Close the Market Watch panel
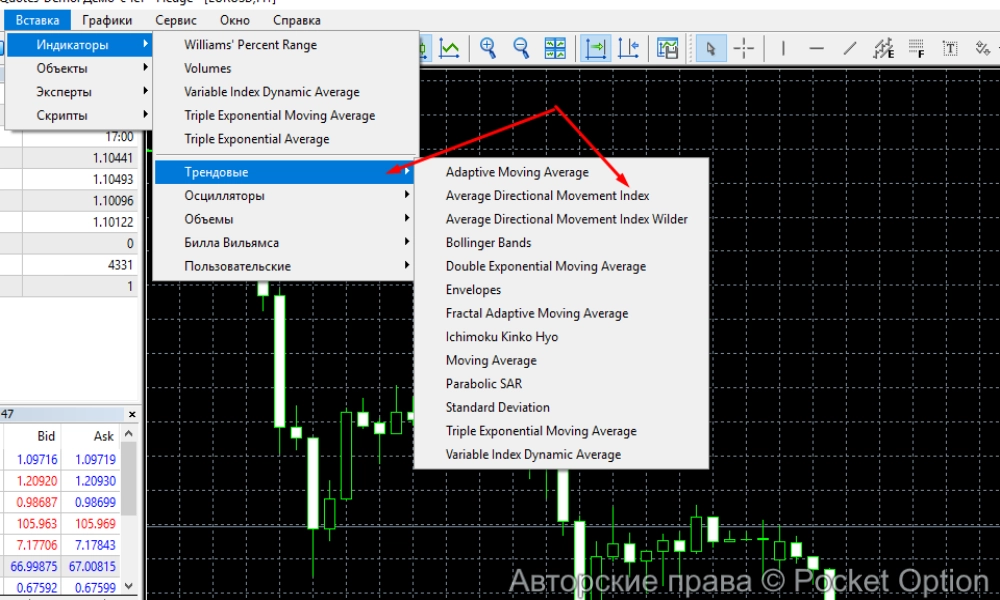 (x=132, y=414)
